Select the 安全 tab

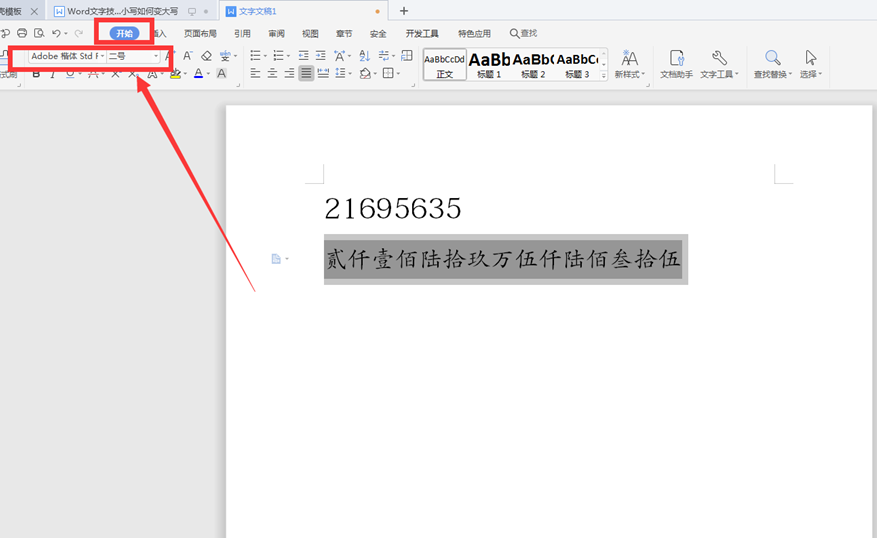(378, 34)
